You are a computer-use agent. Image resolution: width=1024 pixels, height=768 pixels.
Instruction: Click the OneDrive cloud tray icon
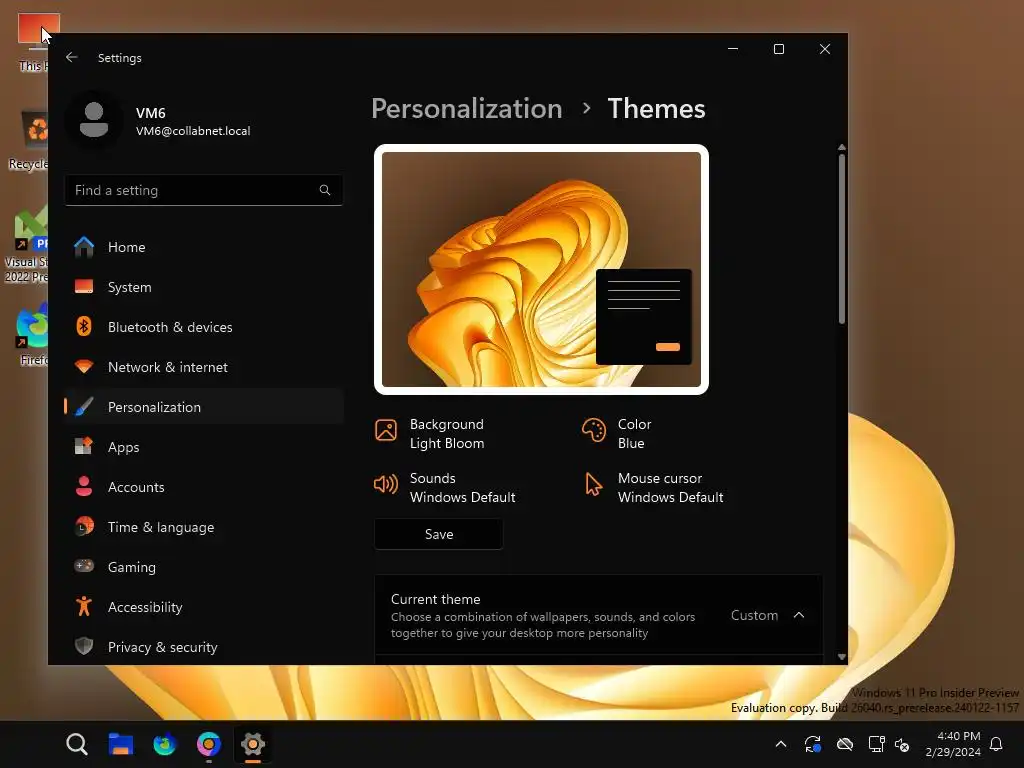point(845,744)
